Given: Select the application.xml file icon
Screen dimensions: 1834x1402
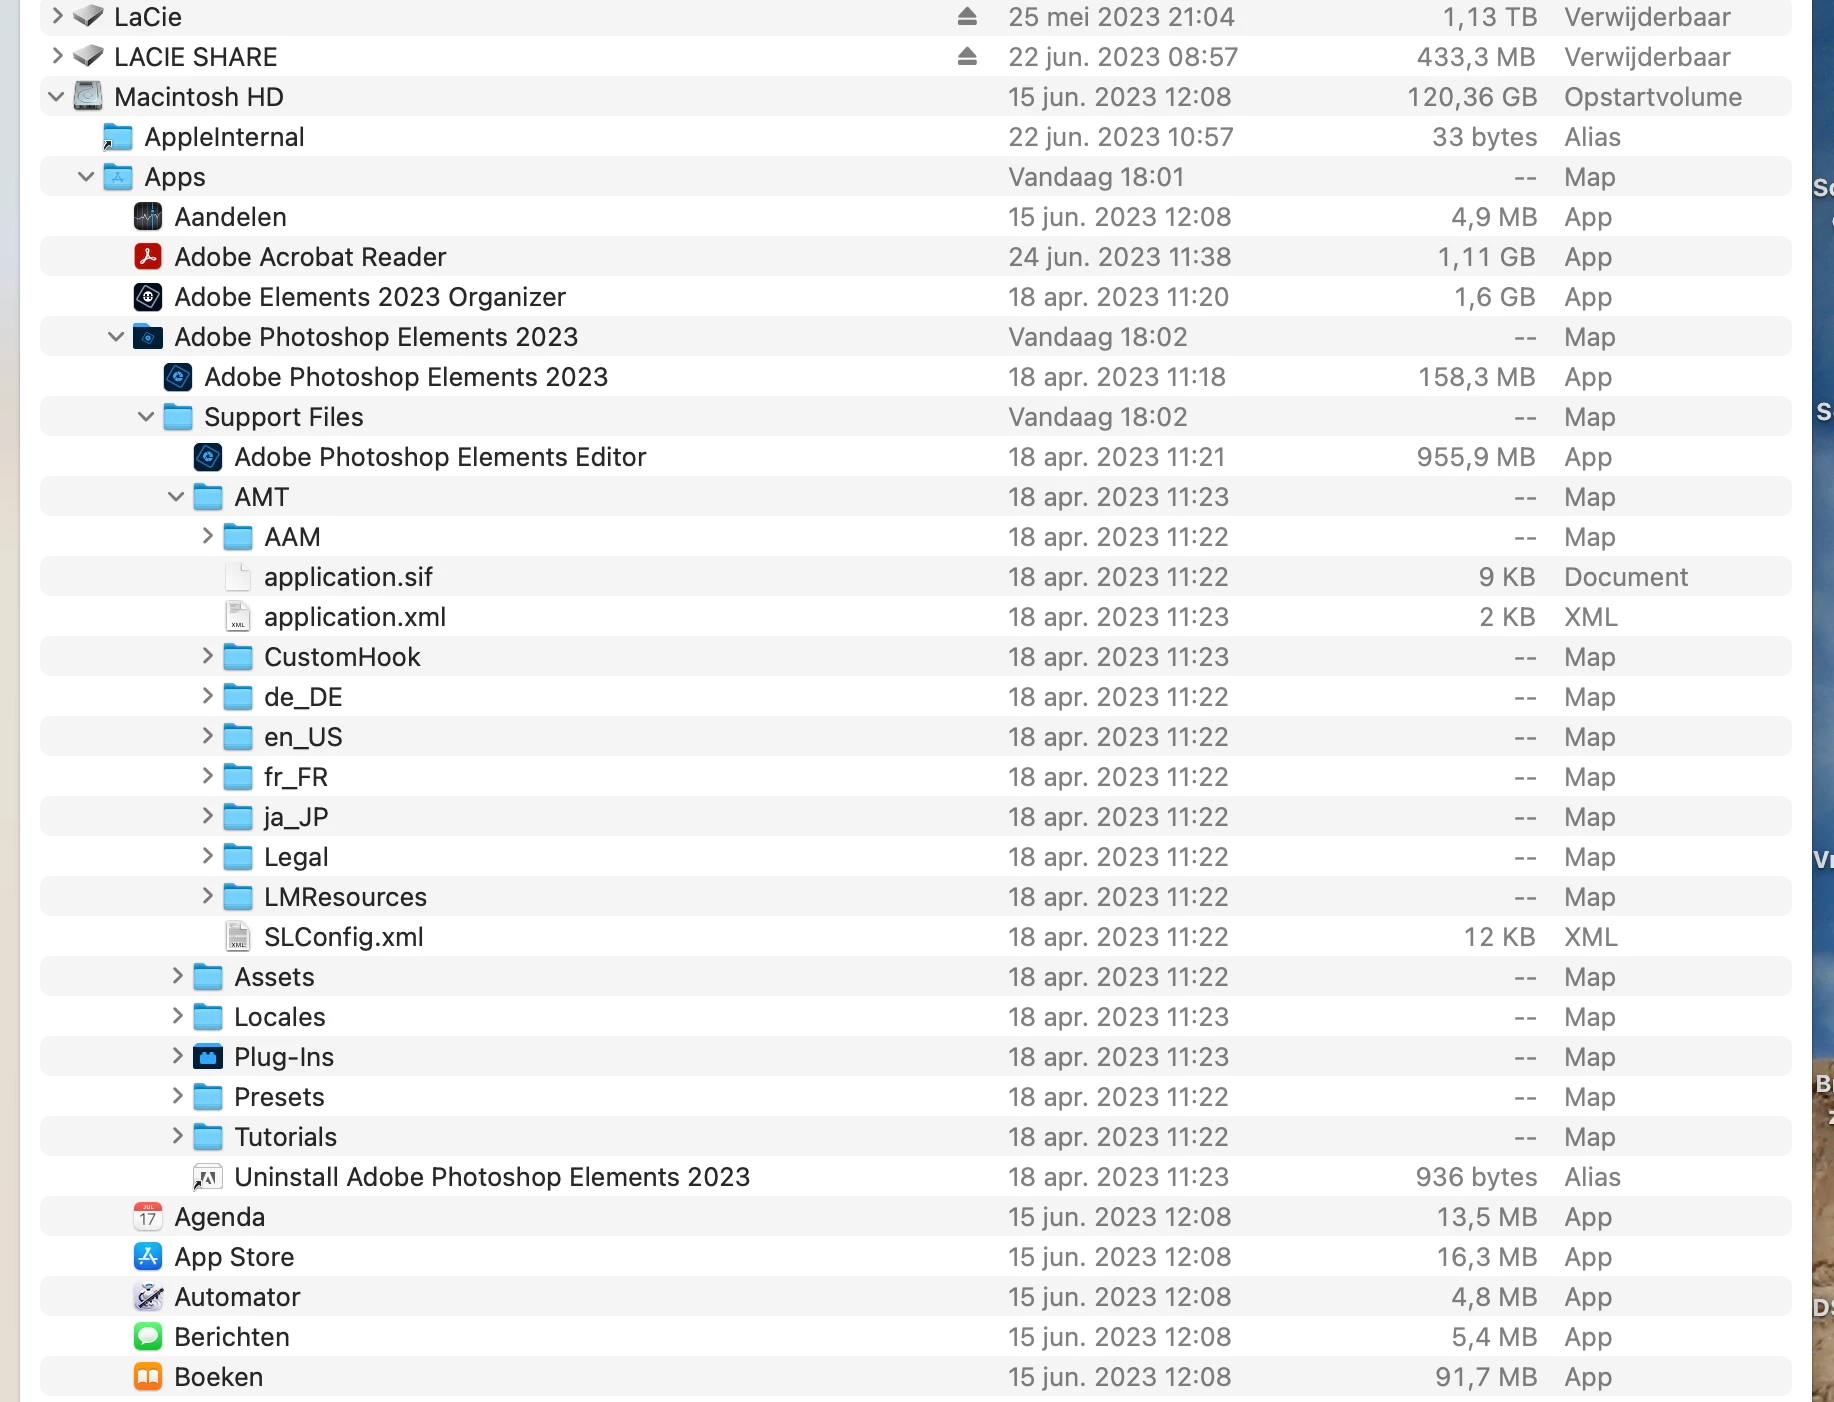Looking at the screenshot, I should (x=238, y=617).
